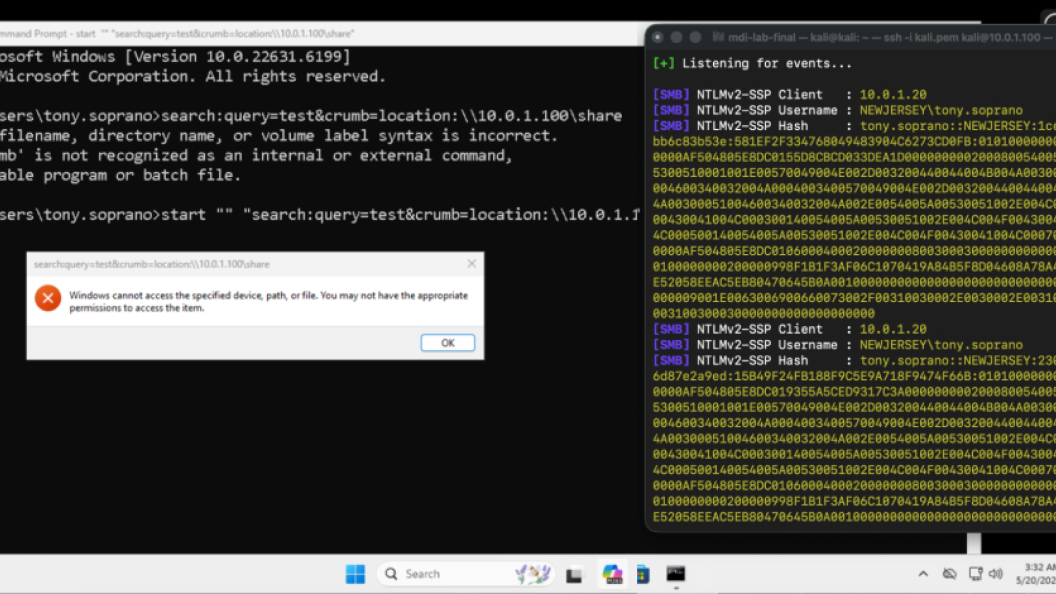The height and width of the screenshot is (594, 1056).
Task: Click hash line starting bb6c83b53e
Action: click(x=854, y=141)
